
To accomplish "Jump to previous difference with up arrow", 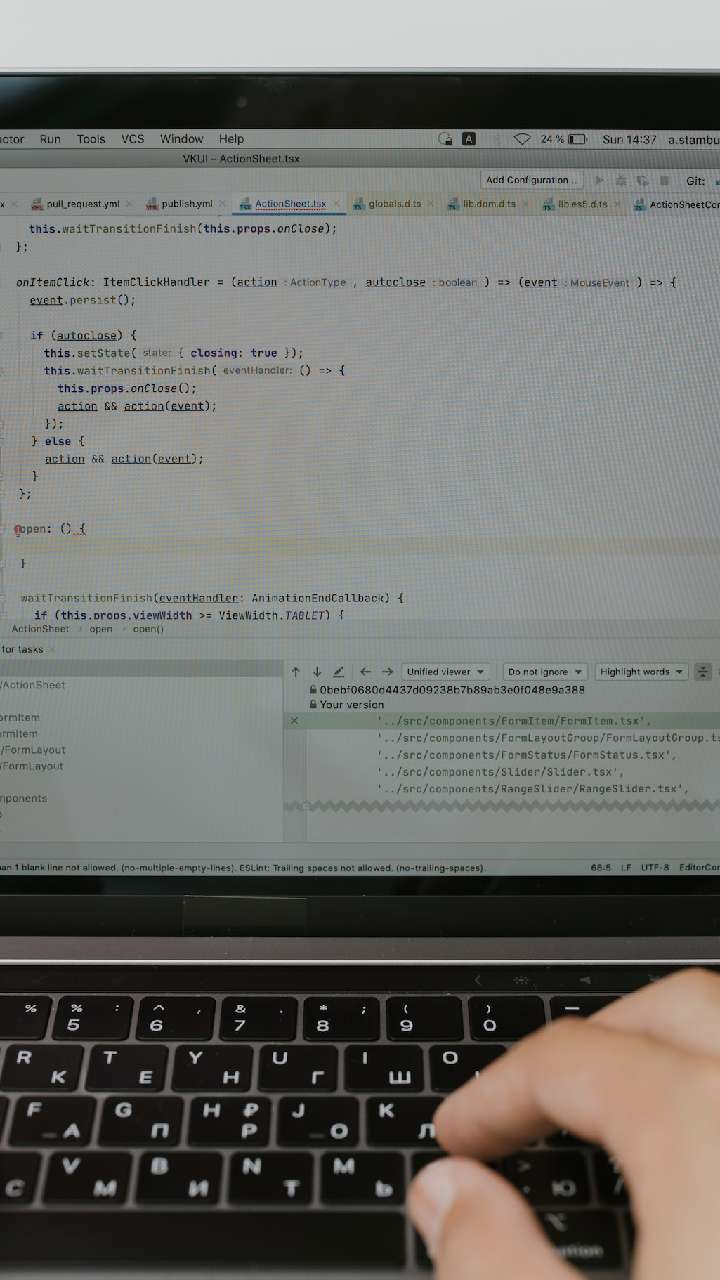I will tap(296, 672).
